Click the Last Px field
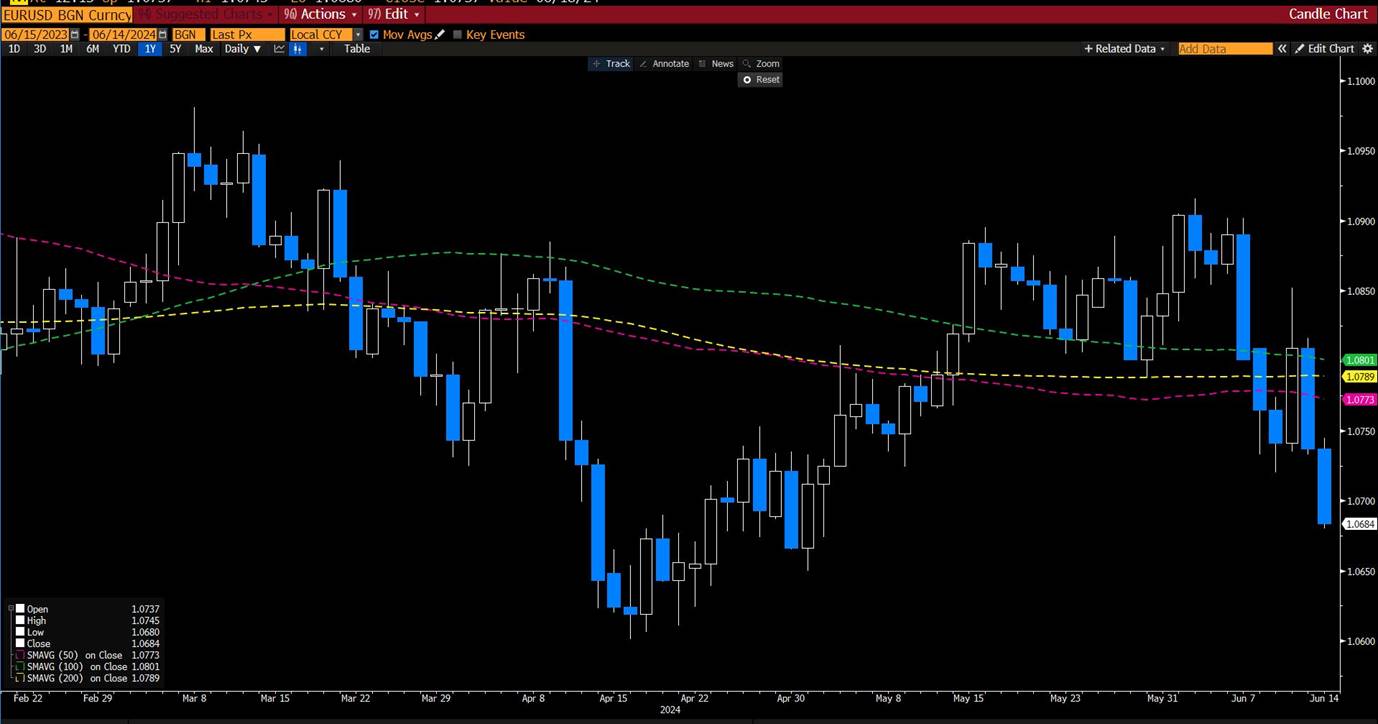The width and height of the screenshot is (1378, 724). [247, 34]
